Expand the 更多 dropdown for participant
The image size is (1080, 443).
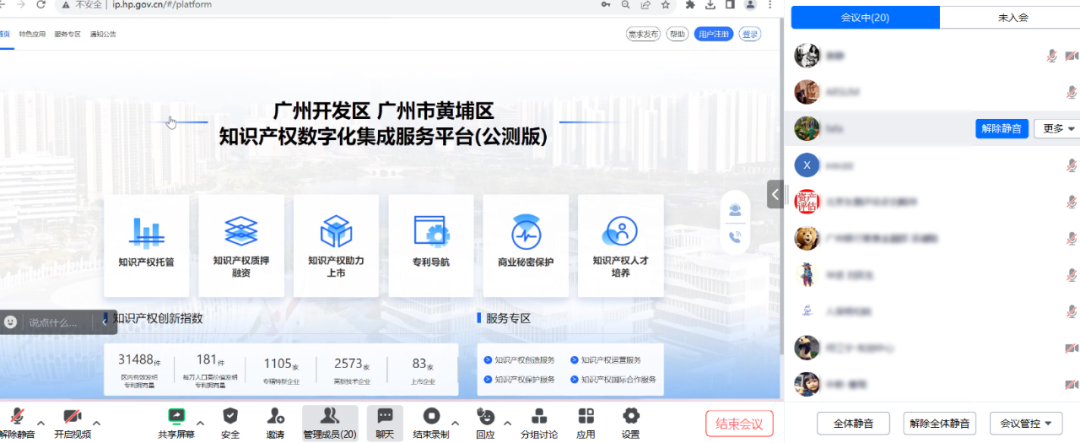(x=1058, y=128)
